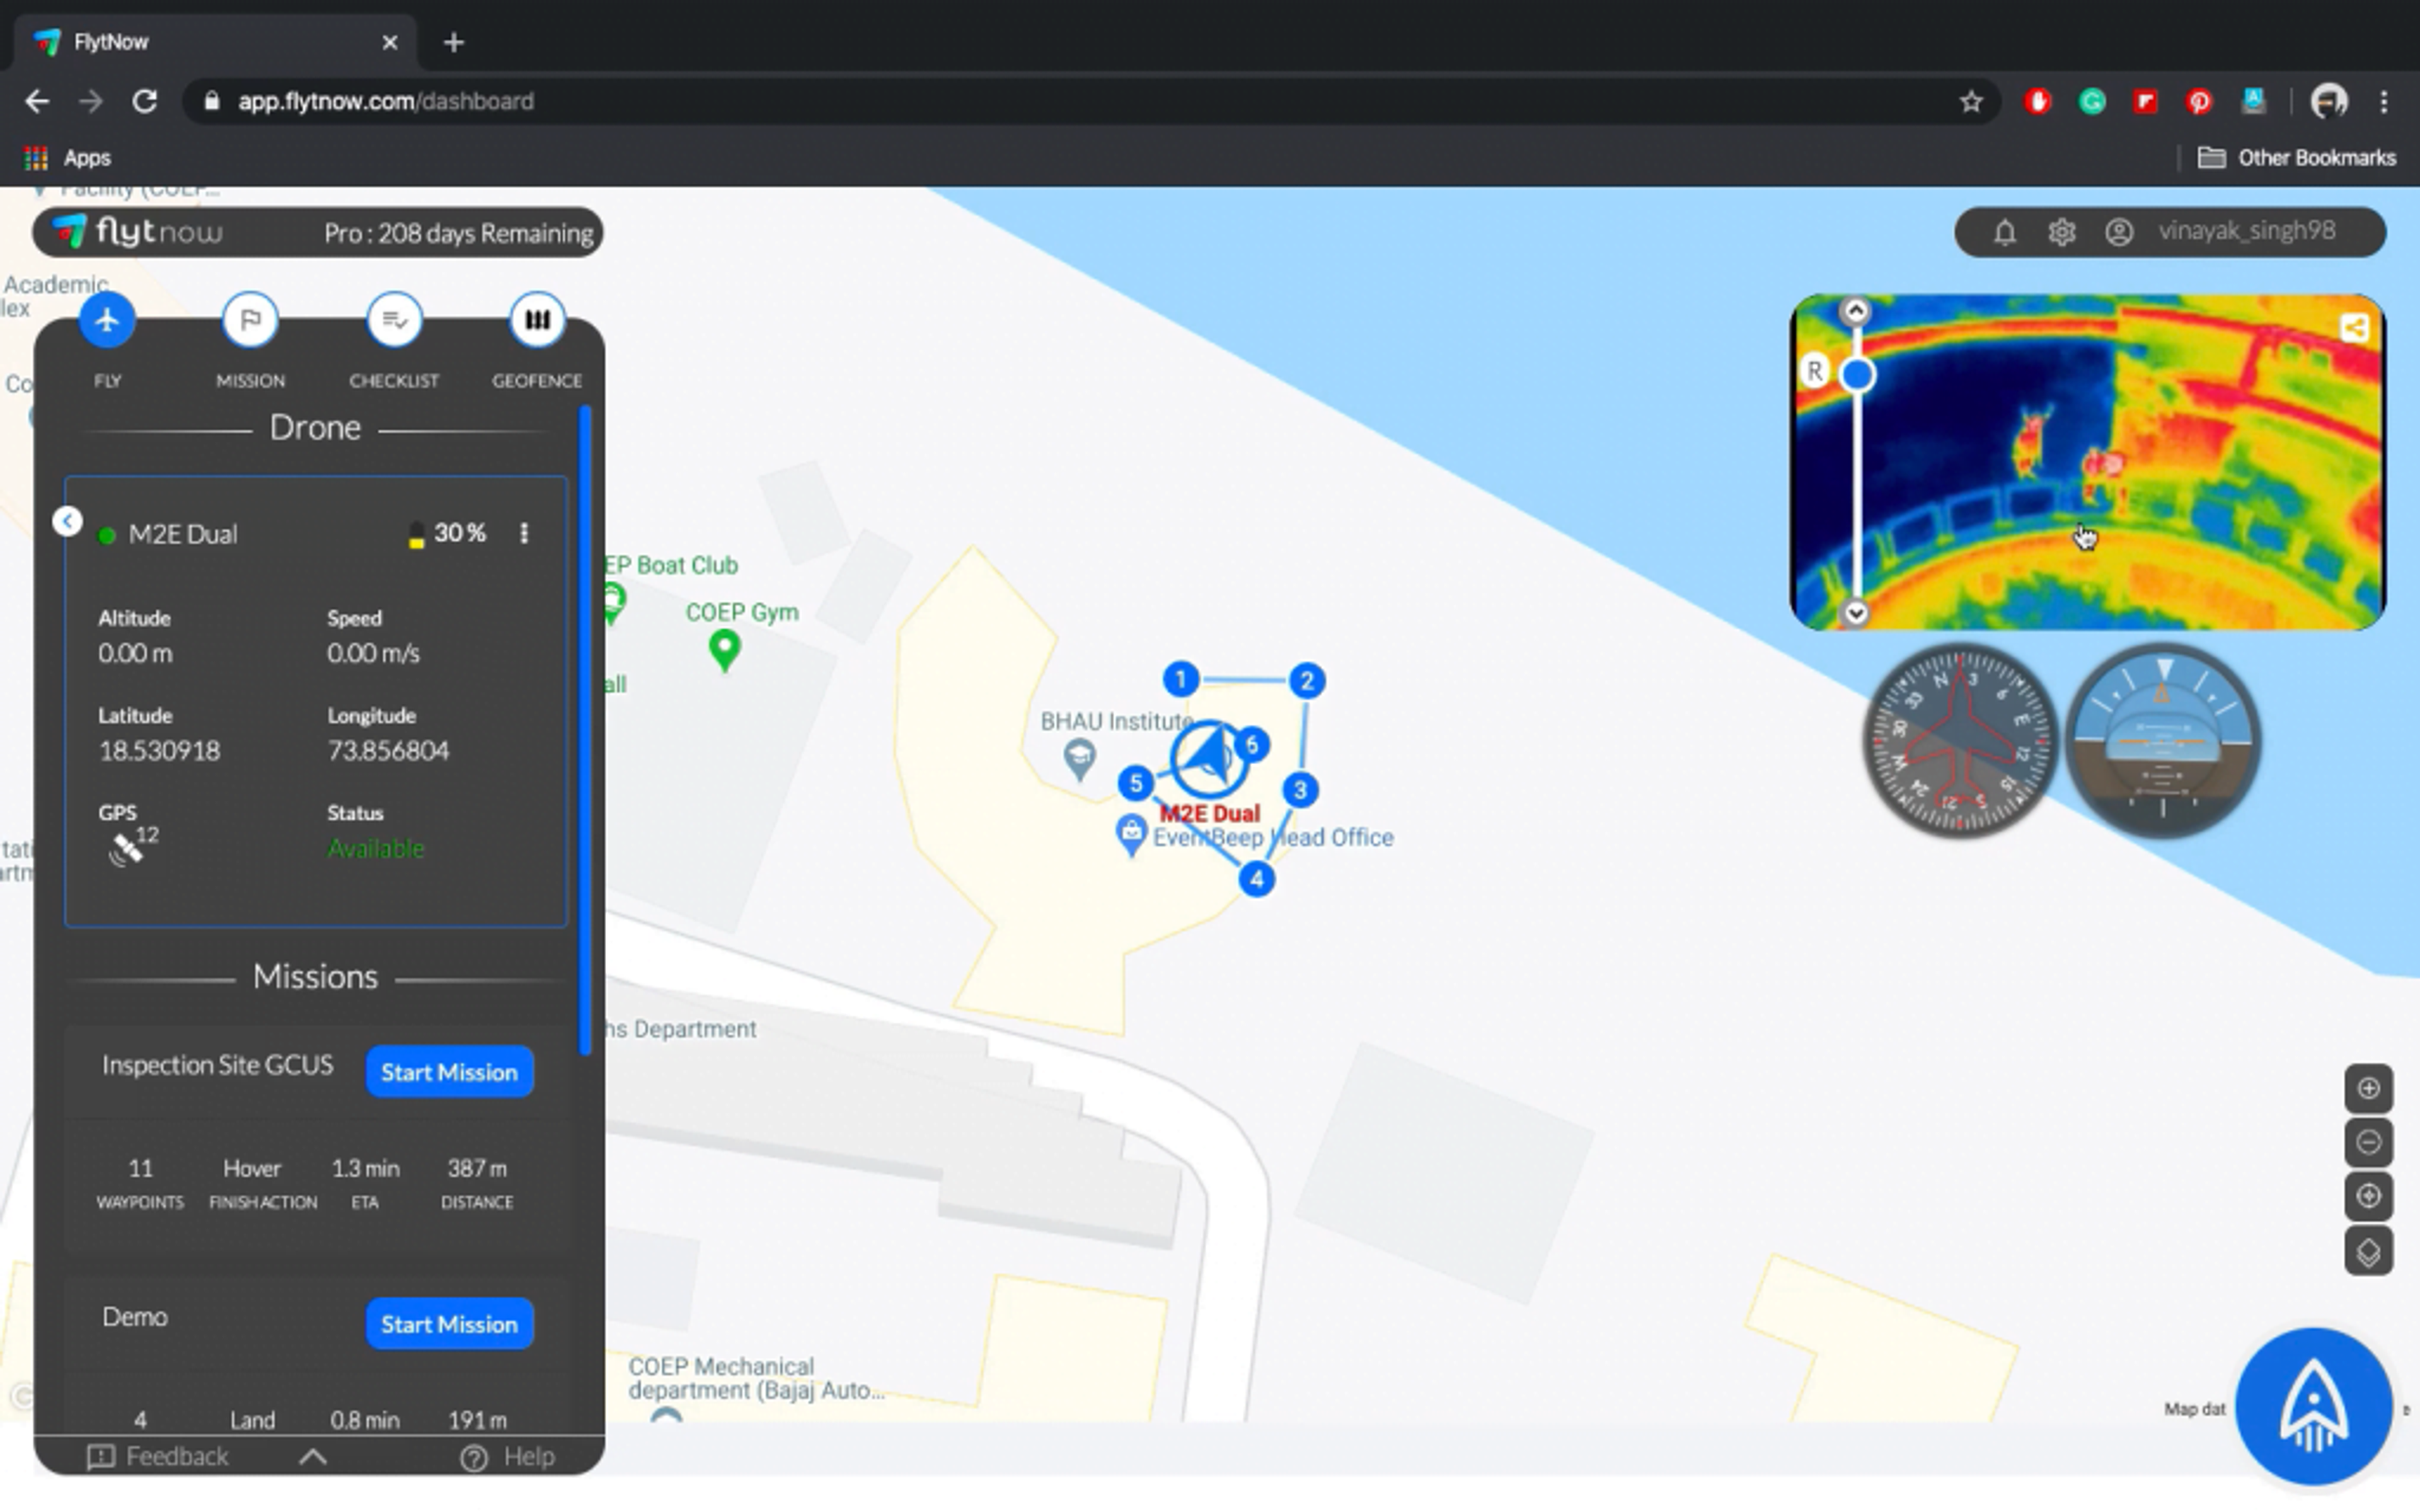
Task: Share the thermal video feed
Action: [x=2354, y=328]
